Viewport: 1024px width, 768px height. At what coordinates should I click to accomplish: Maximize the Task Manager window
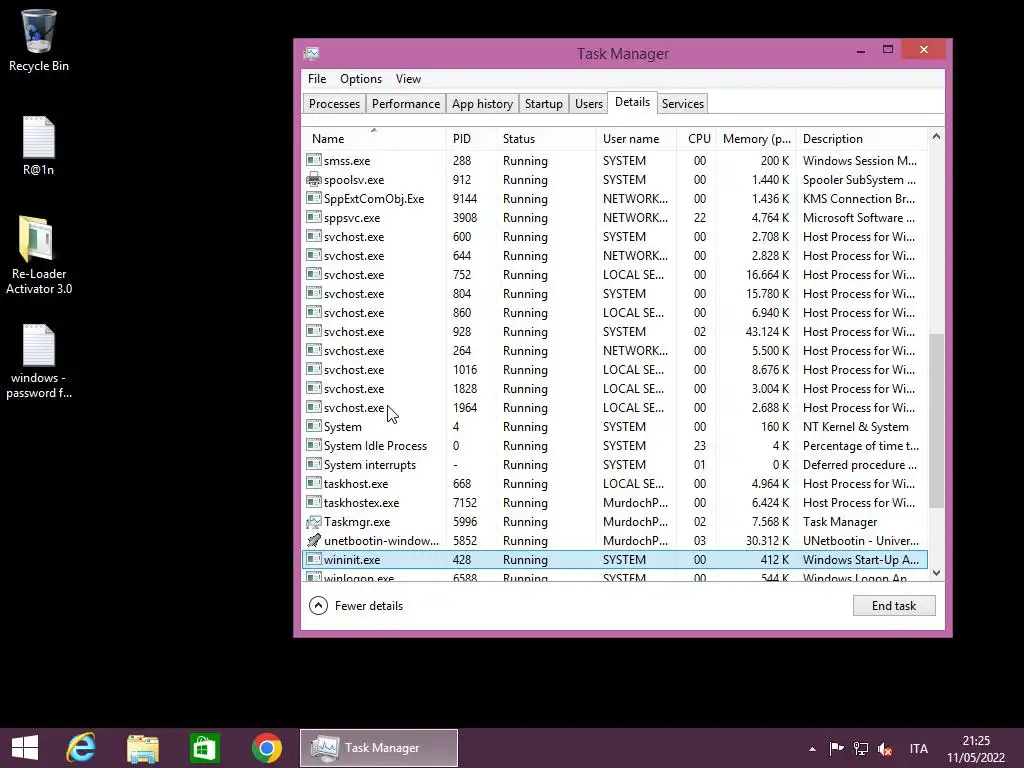pyautogui.click(x=888, y=50)
